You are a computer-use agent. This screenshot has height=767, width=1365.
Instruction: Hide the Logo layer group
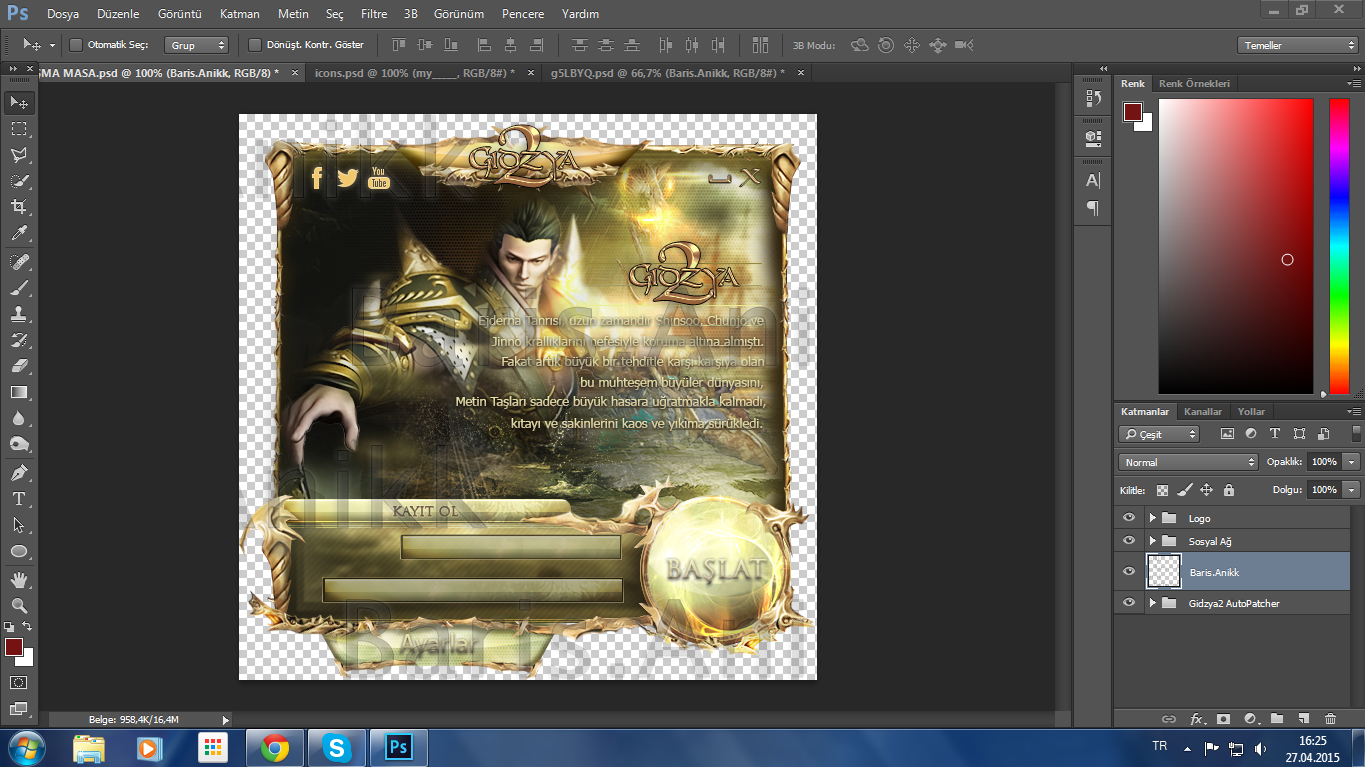click(1129, 518)
